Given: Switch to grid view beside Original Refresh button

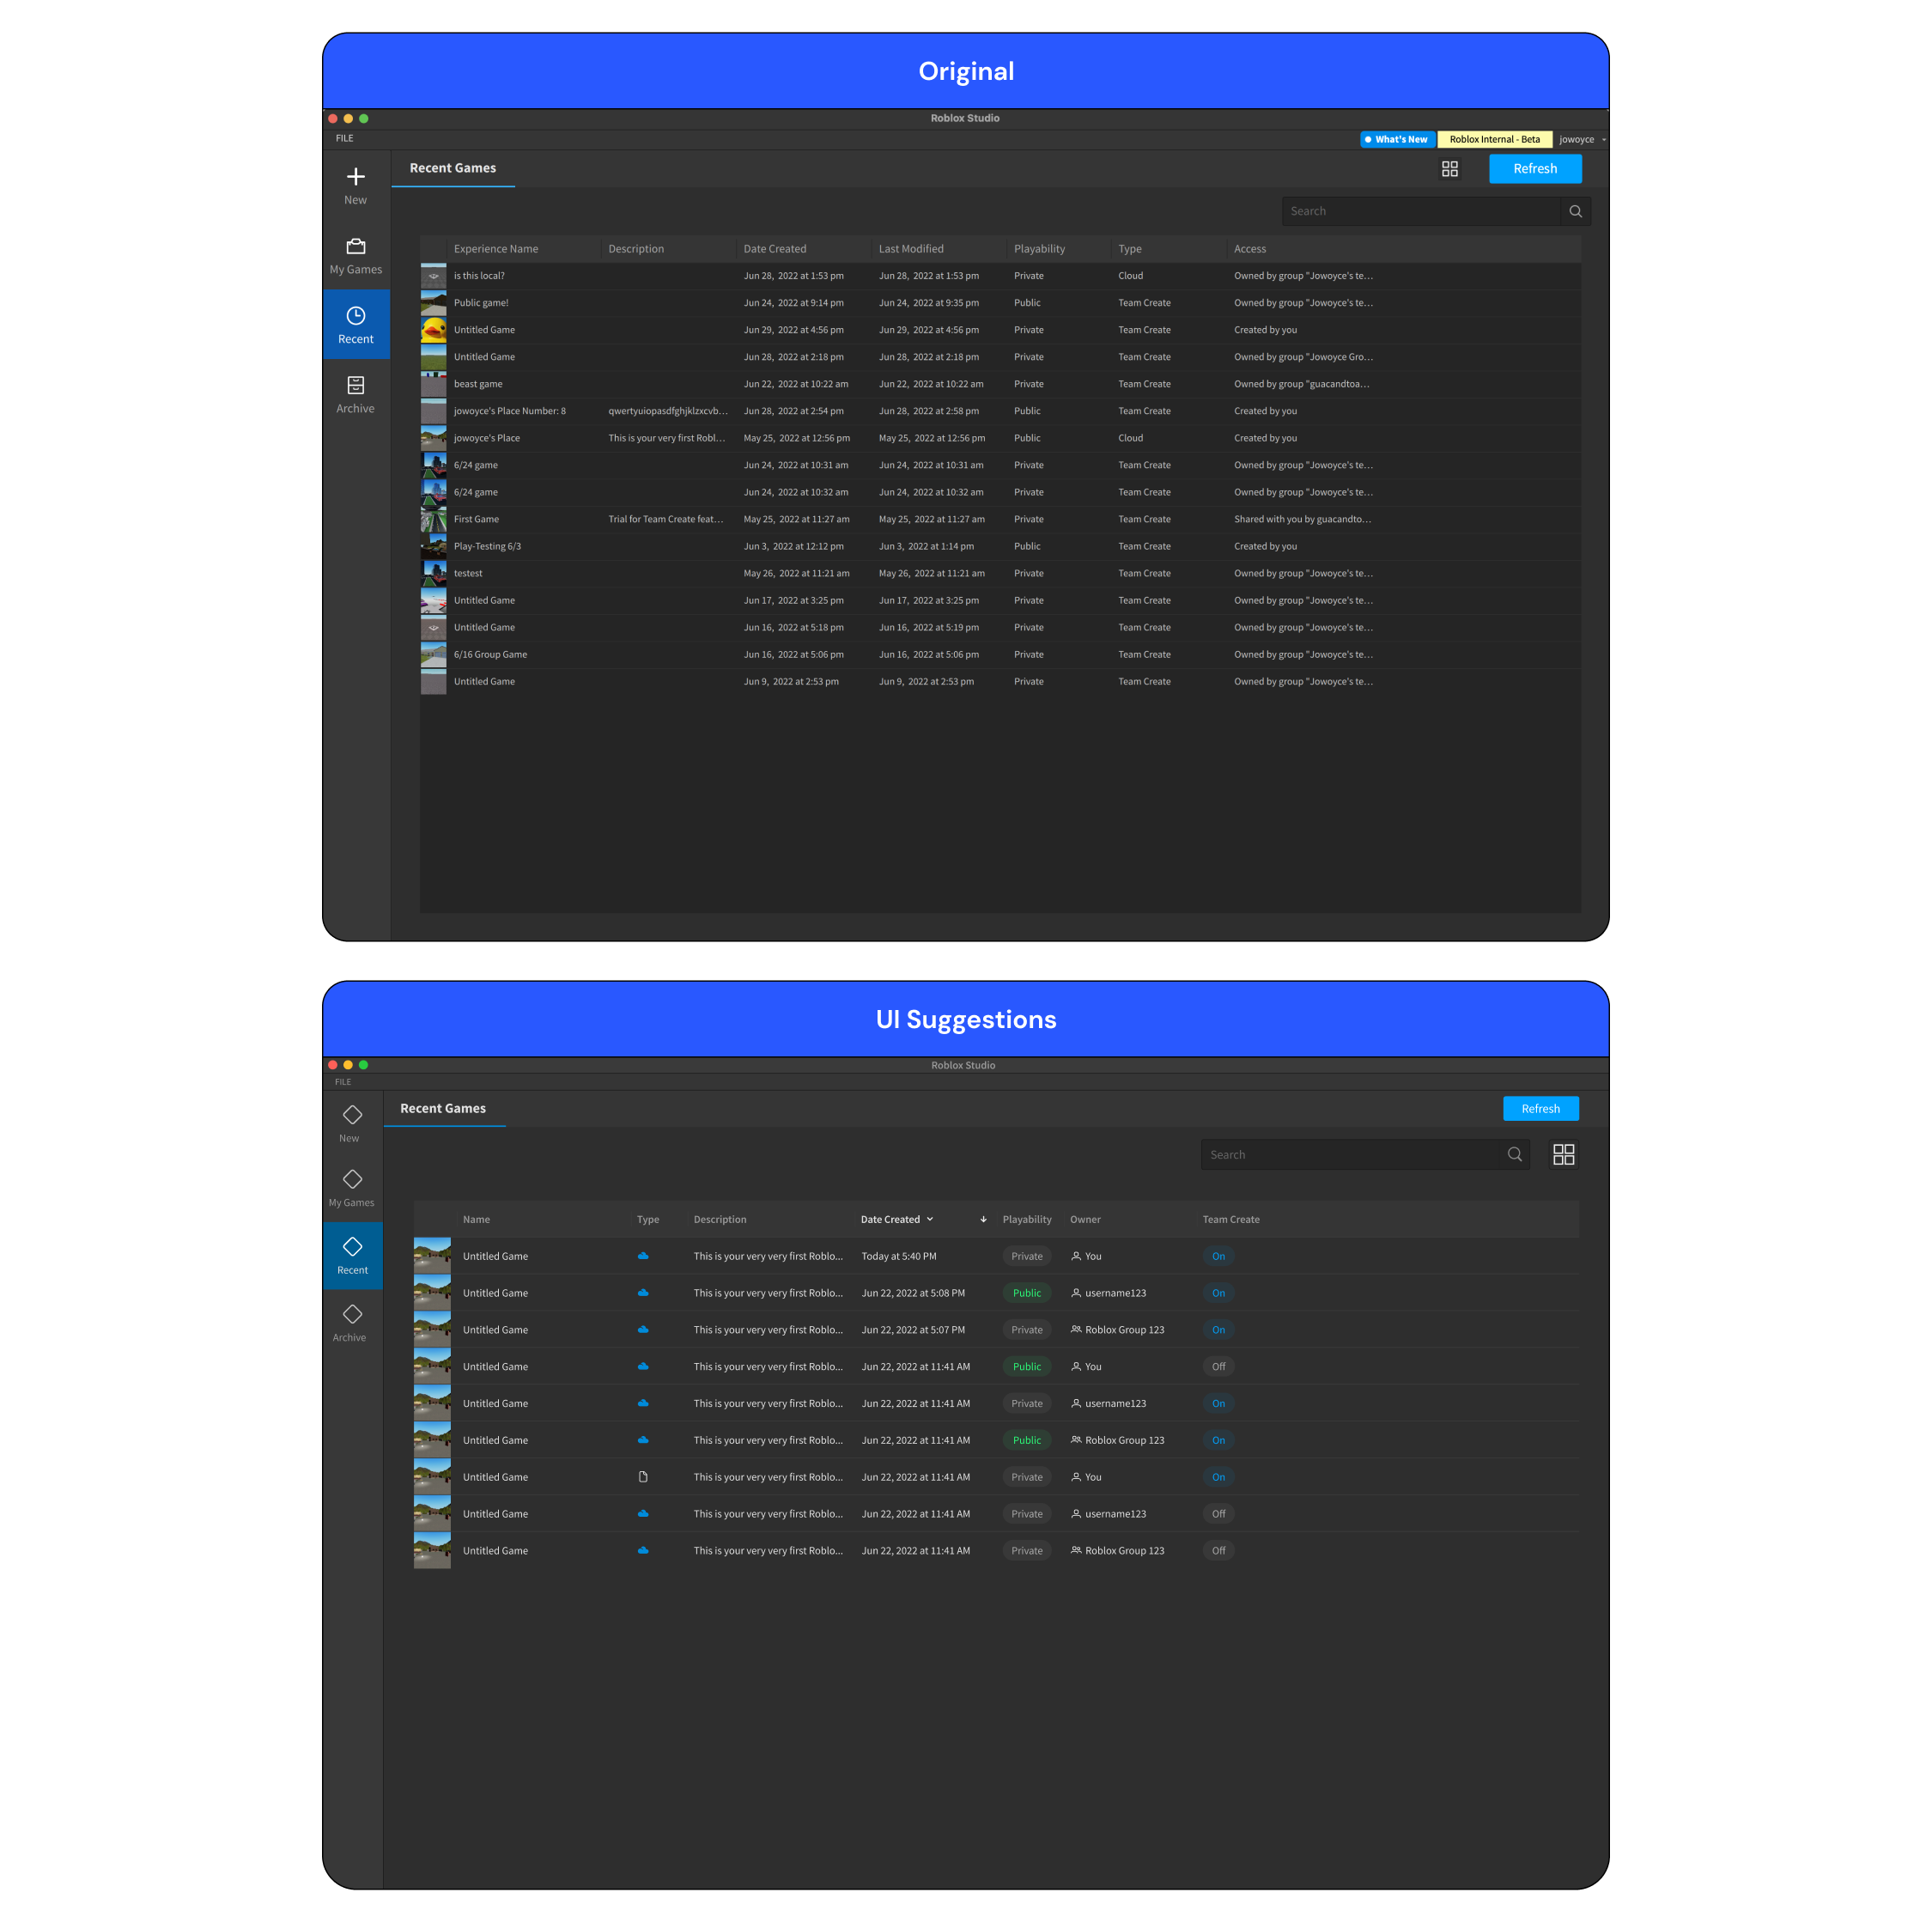Looking at the screenshot, I should coord(1449,169).
